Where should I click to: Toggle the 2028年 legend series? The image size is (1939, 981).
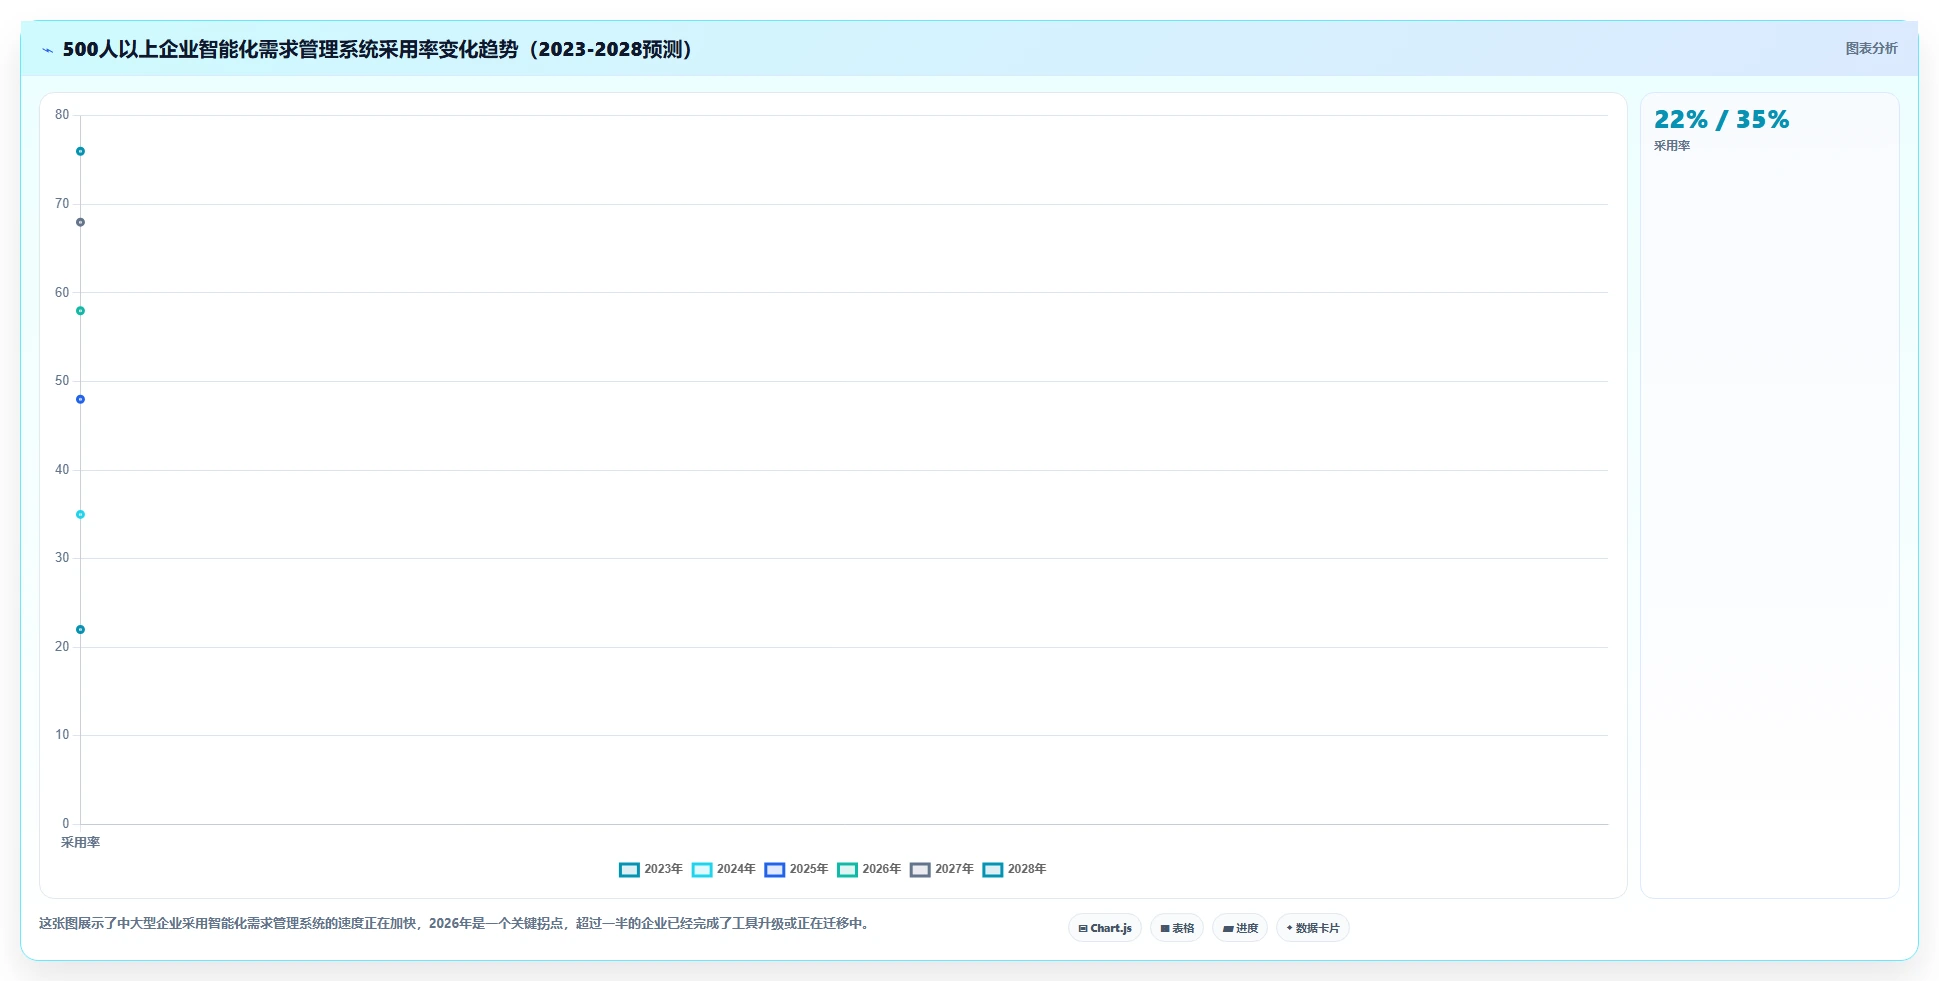(x=1014, y=869)
